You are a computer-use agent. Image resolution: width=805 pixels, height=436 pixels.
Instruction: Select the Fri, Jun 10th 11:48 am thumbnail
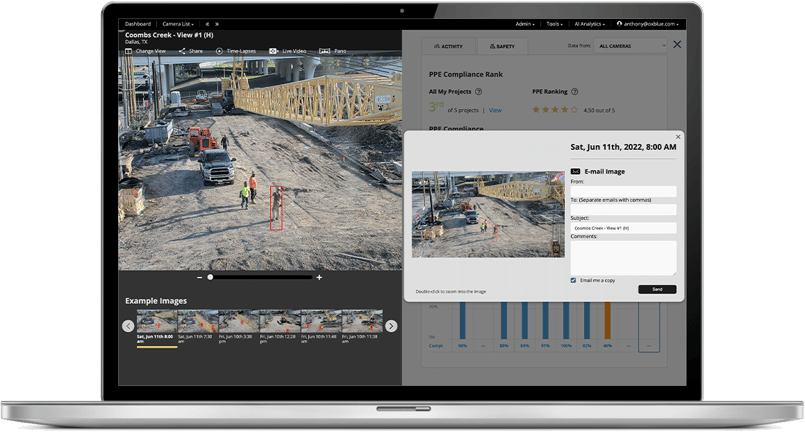(x=321, y=321)
